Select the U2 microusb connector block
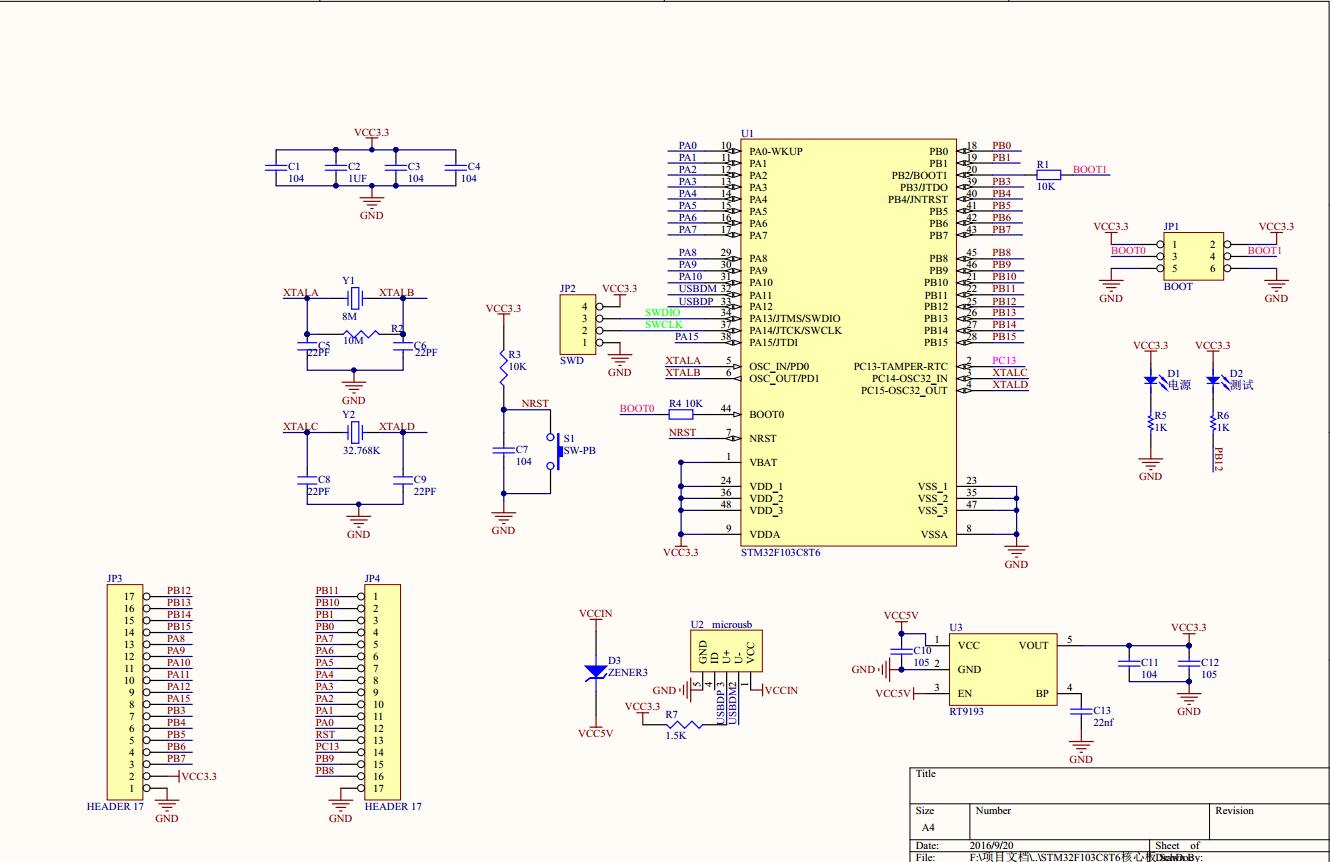 pyautogui.click(x=726, y=651)
